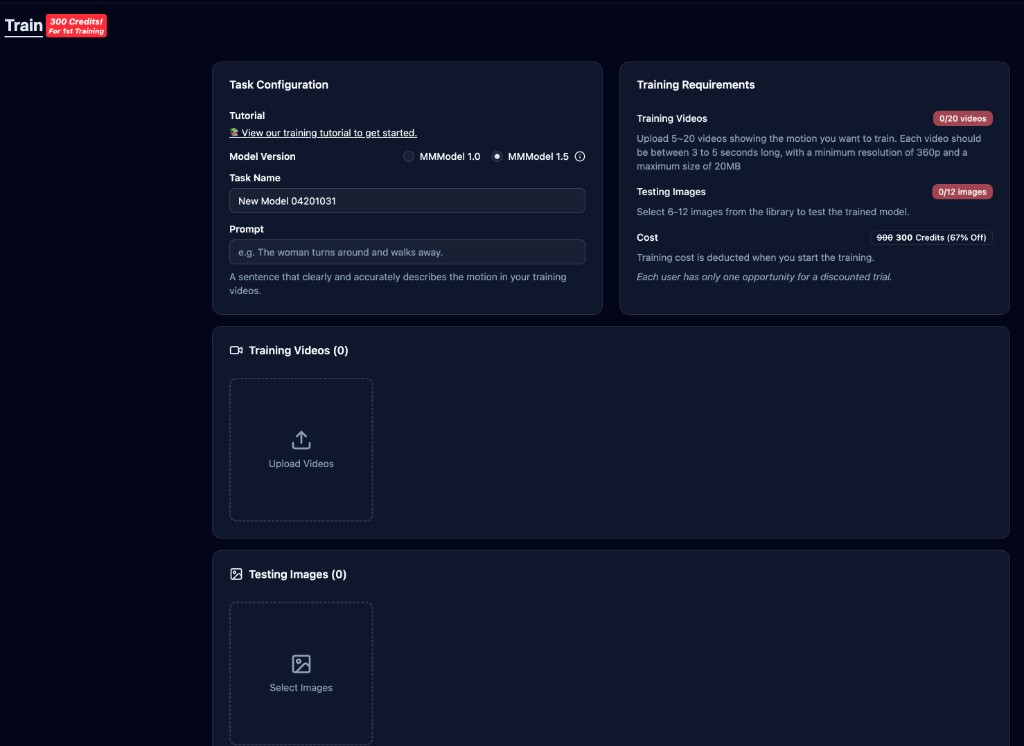Click the book emoji next to tutorial link
The height and width of the screenshot is (746, 1024).
pyautogui.click(x=234, y=133)
